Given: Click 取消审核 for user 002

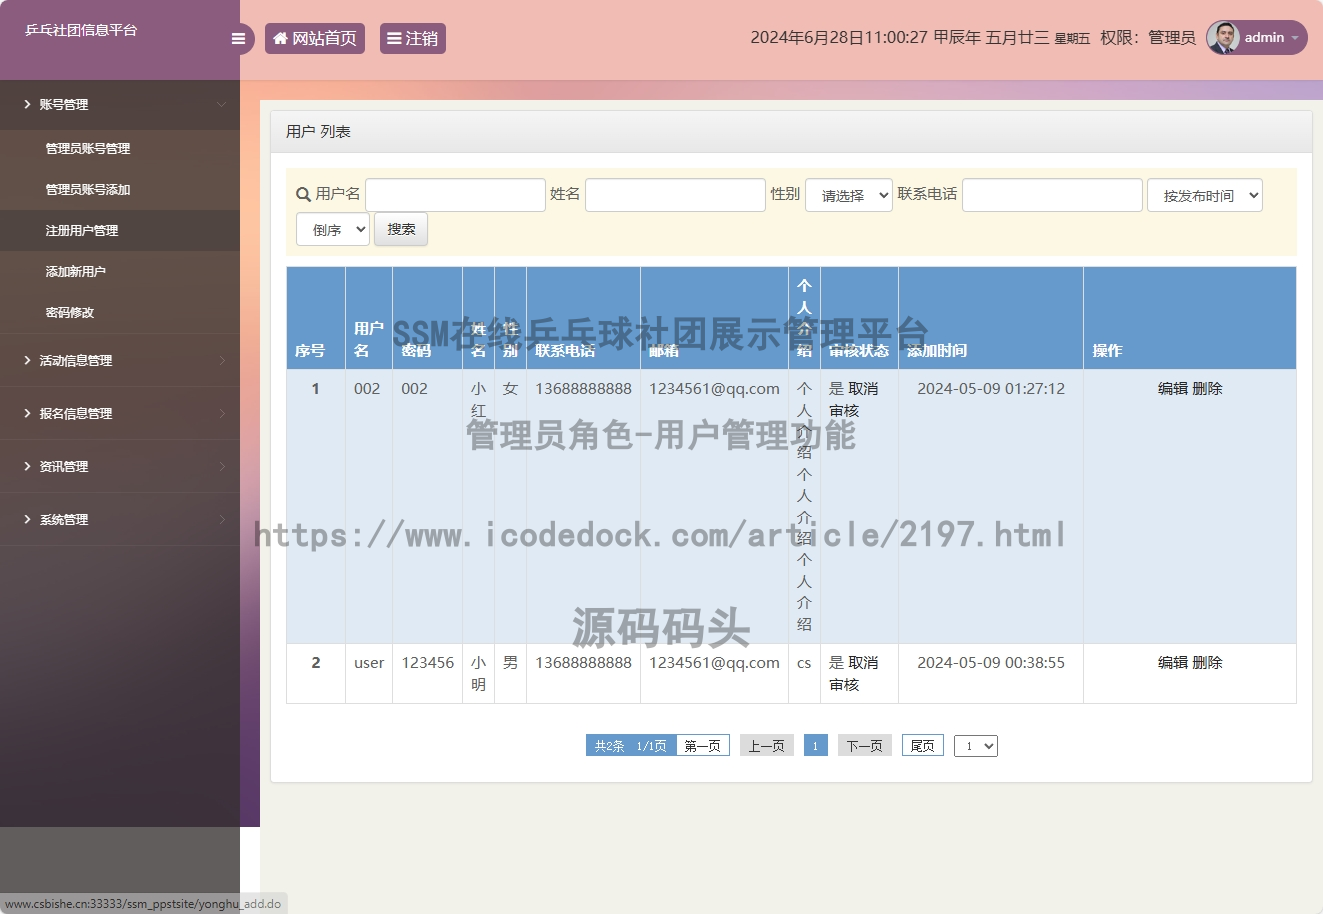Looking at the screenshot, I should 855,399.
